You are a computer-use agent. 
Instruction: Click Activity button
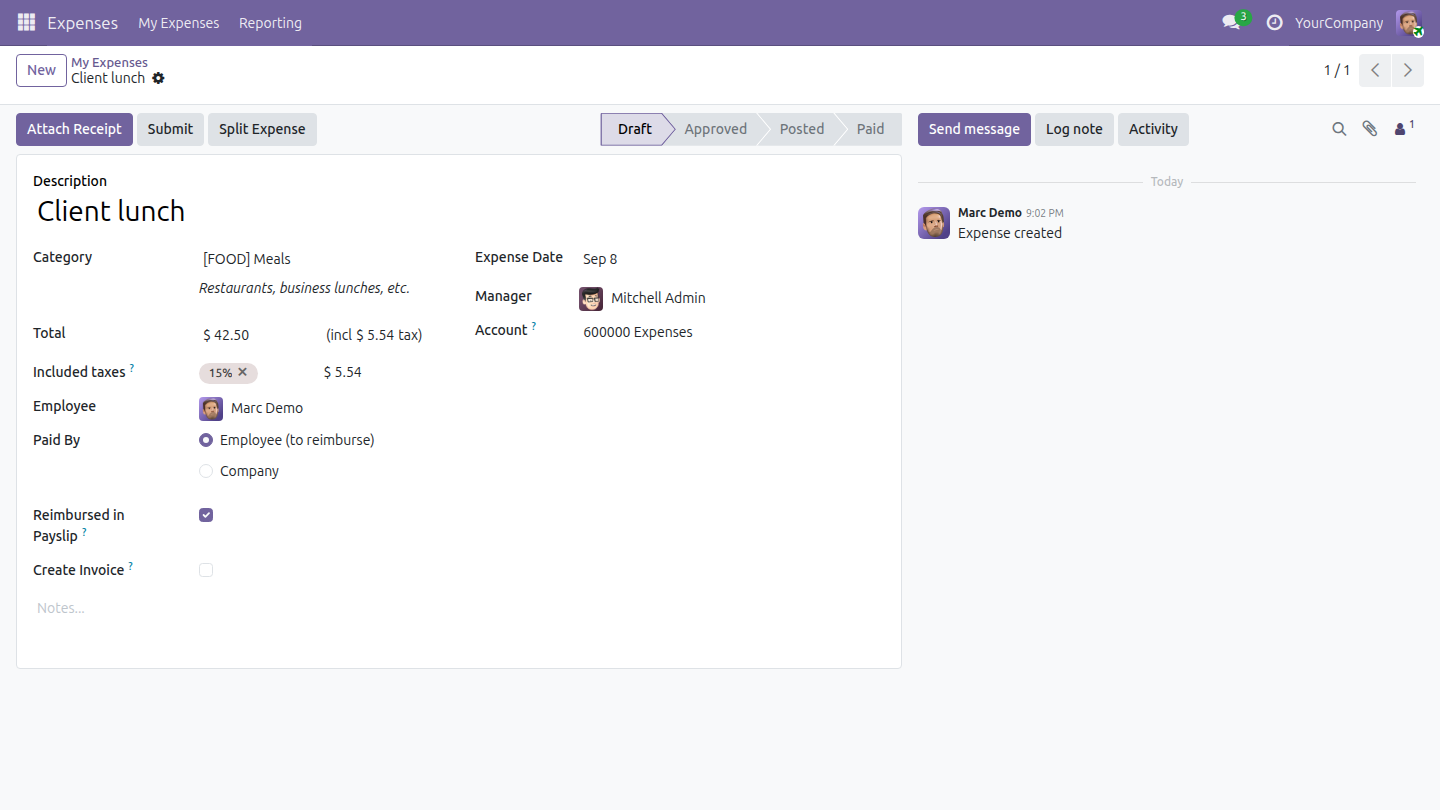tap(1153, 129)
